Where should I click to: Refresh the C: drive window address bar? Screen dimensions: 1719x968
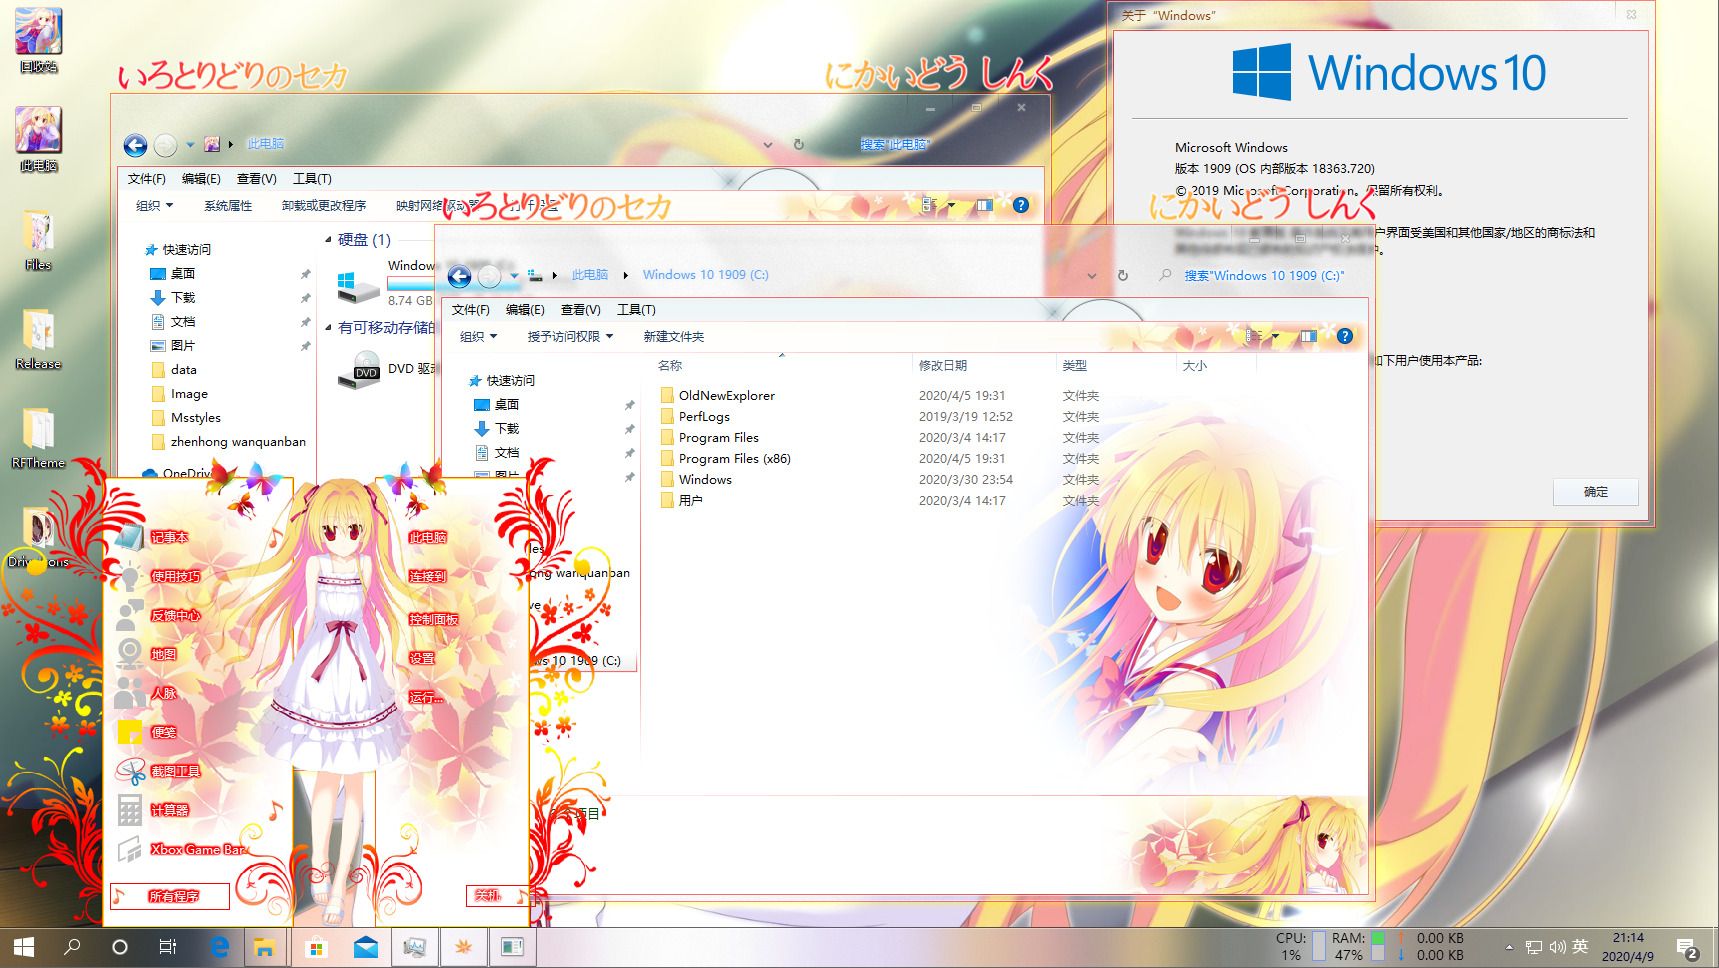tap(1123, 275)
